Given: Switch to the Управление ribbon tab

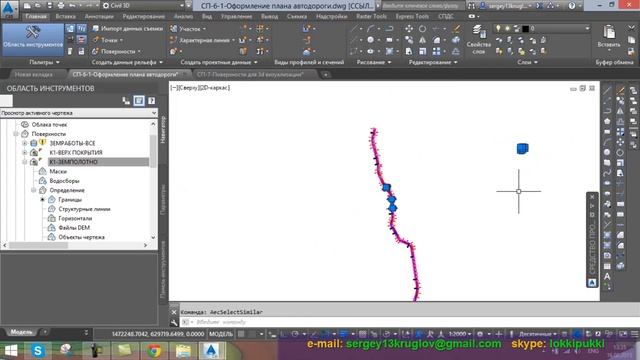Looking at the screenshot, I should click(x=236, y=16).
